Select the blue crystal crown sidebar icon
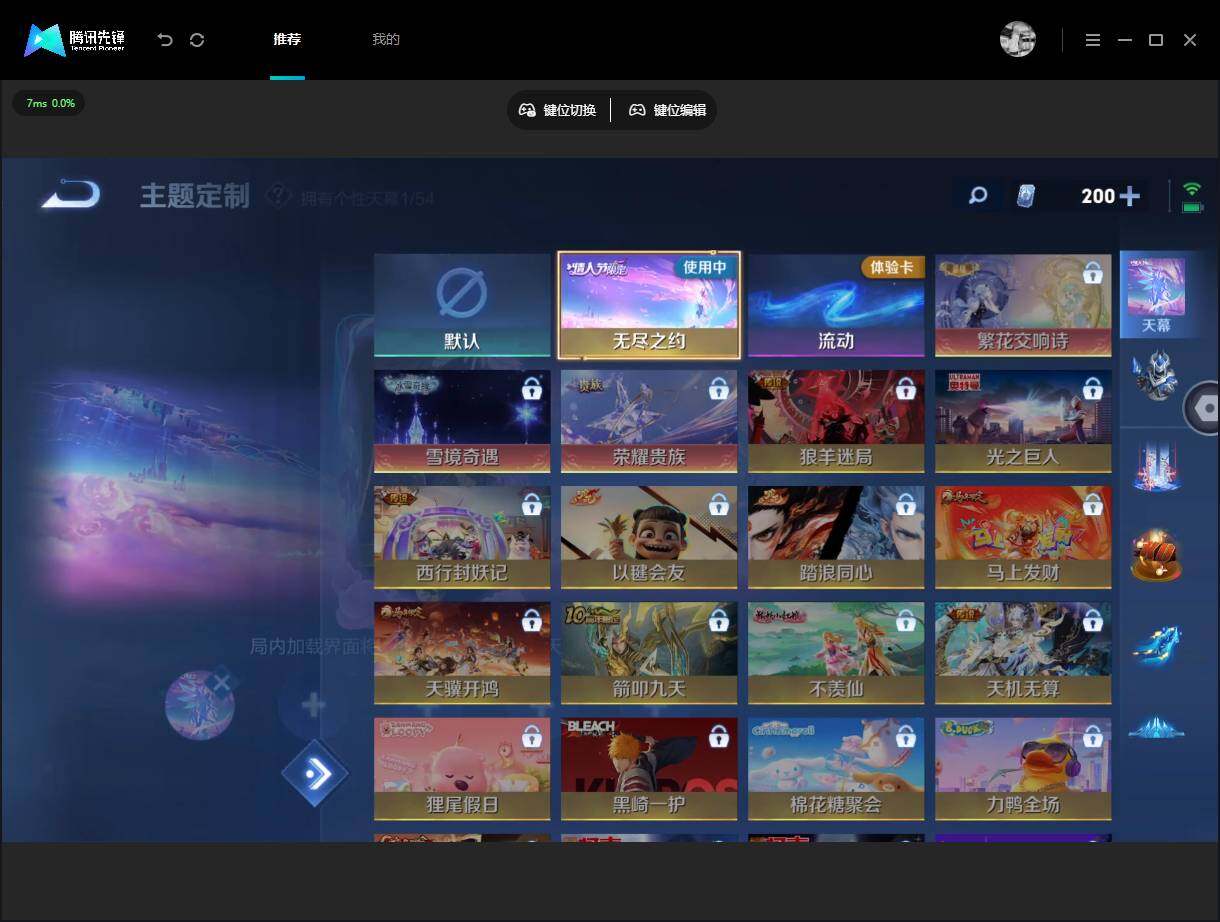 pos(1156,727)
